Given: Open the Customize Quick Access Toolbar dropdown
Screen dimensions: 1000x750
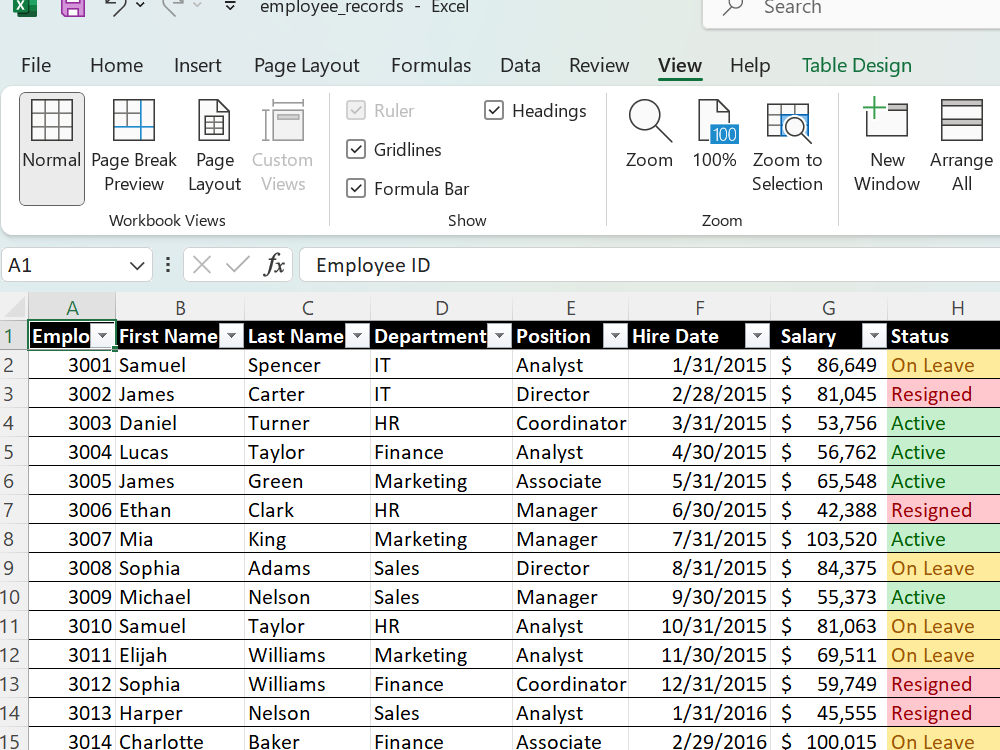Looking at the screenshot, I should tap(230, 6).
